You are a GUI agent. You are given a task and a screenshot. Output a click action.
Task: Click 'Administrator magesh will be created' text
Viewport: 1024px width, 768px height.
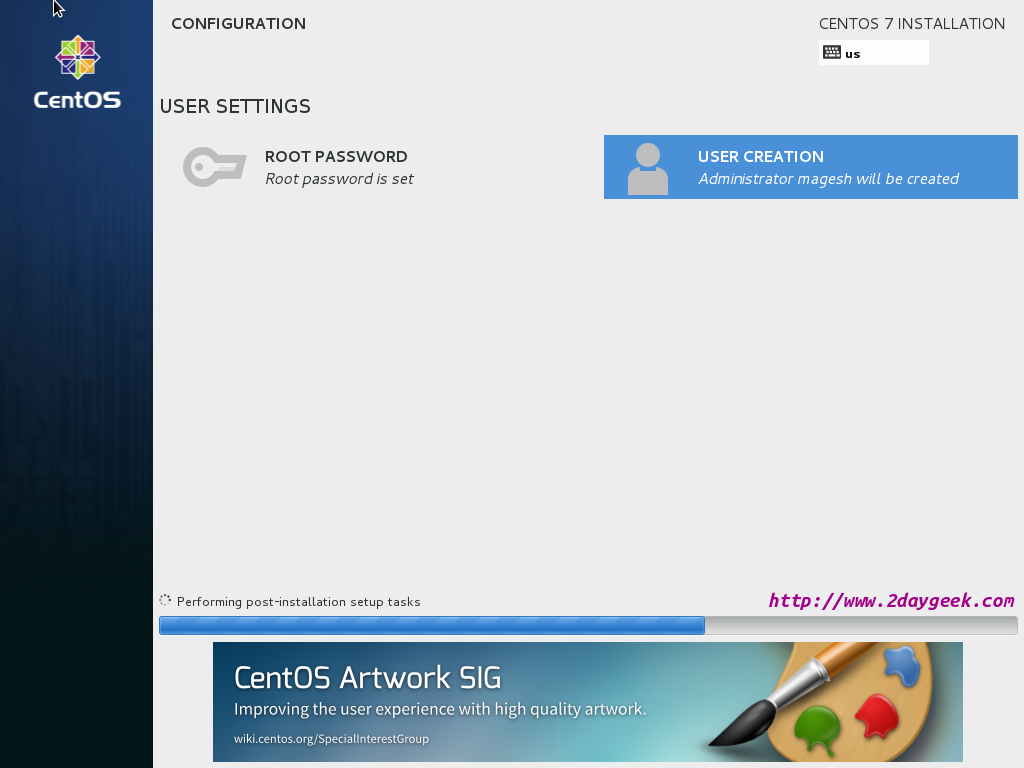(828, 179)
